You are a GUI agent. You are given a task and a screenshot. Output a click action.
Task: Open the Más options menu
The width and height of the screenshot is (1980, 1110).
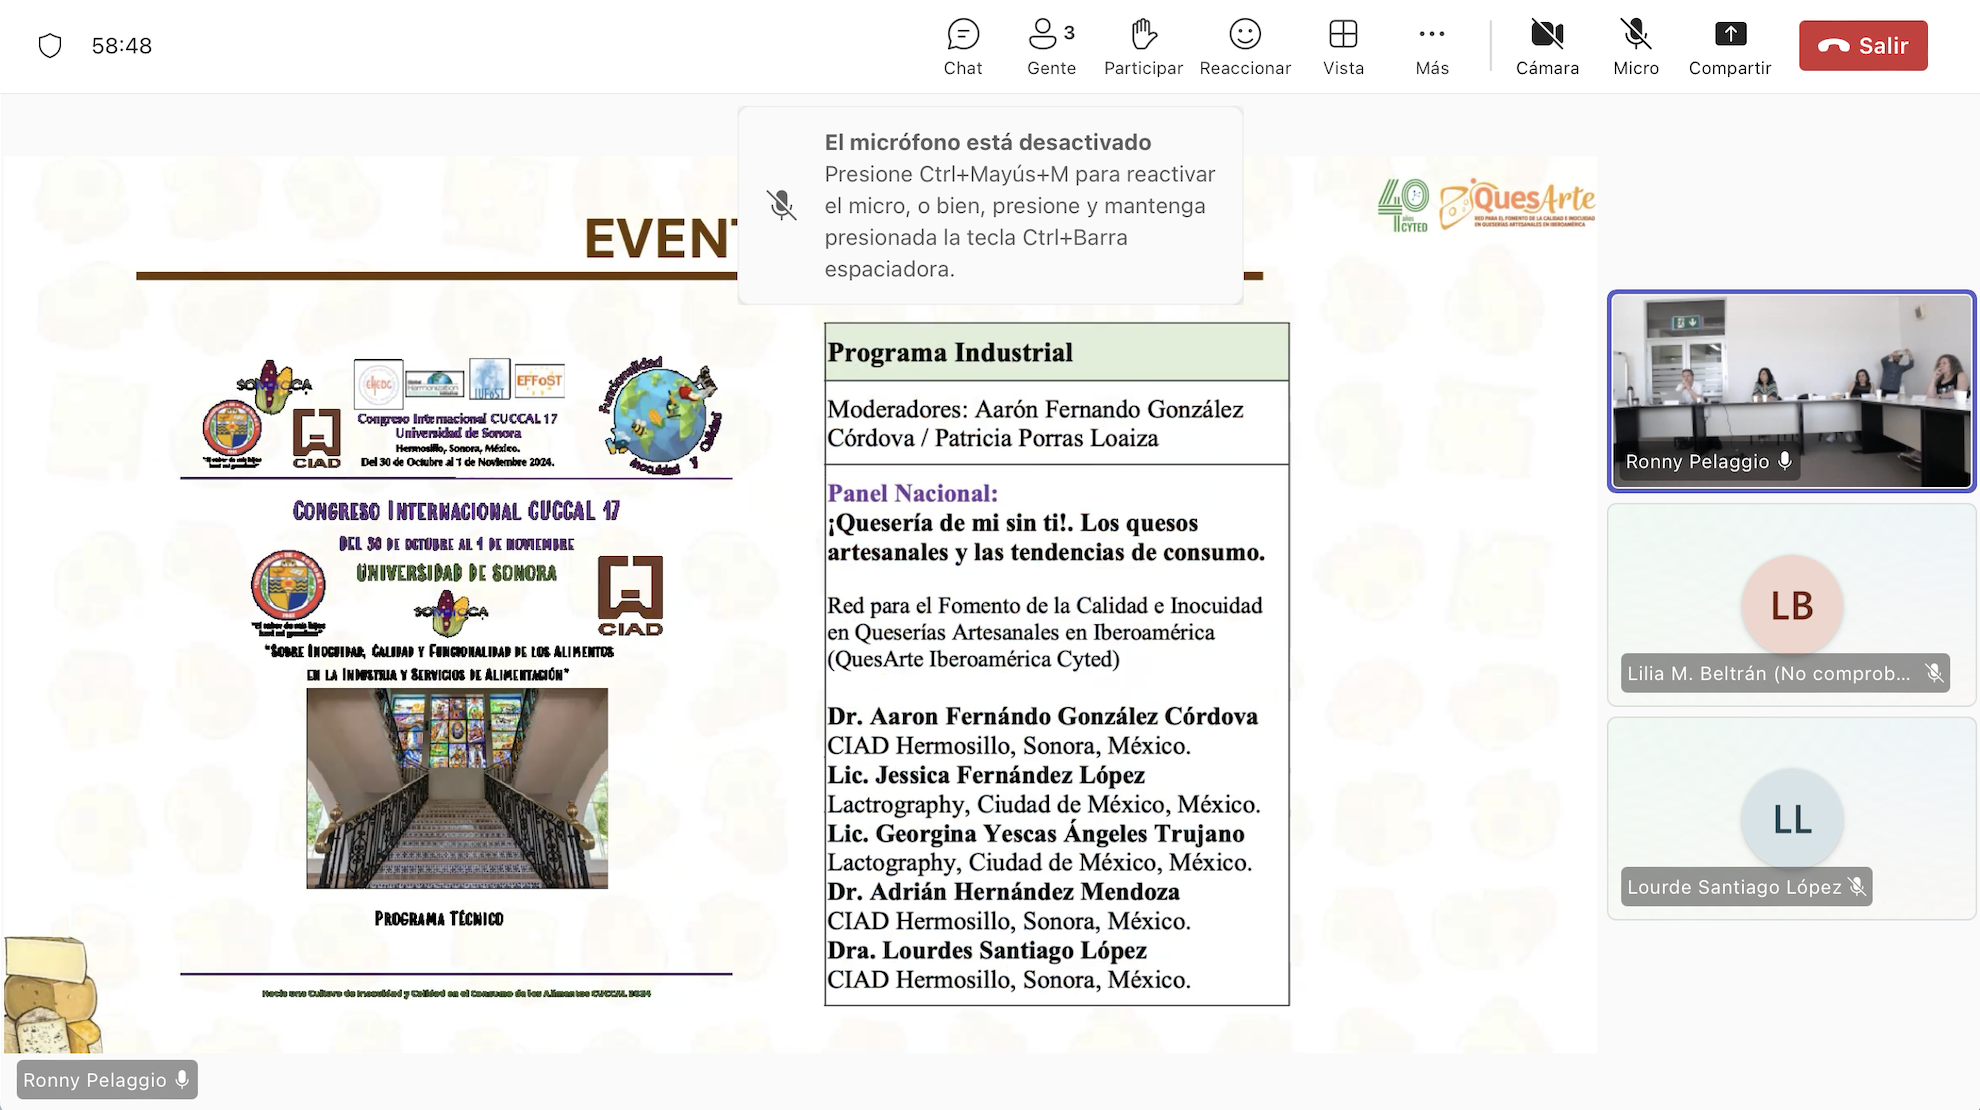(1431, 45)
